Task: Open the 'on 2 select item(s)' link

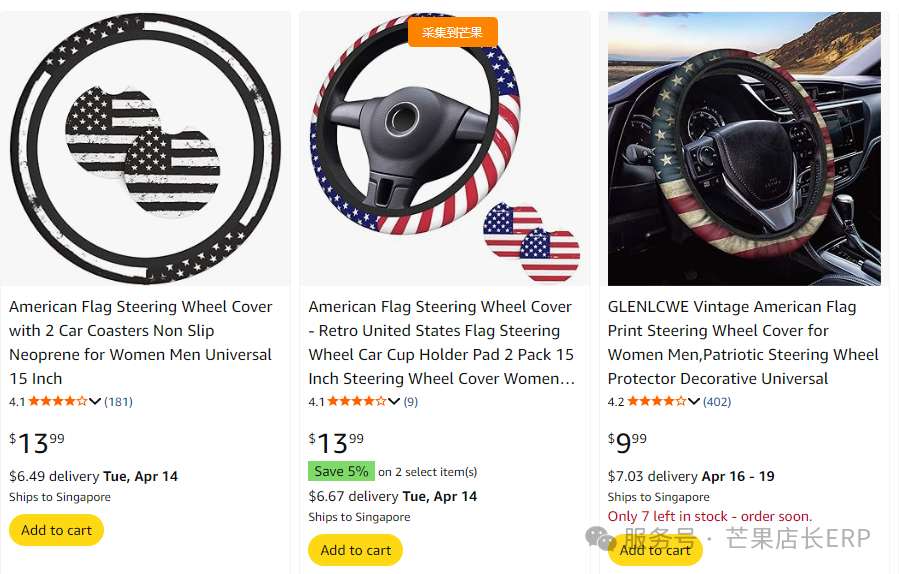Action: pos(427,472)
